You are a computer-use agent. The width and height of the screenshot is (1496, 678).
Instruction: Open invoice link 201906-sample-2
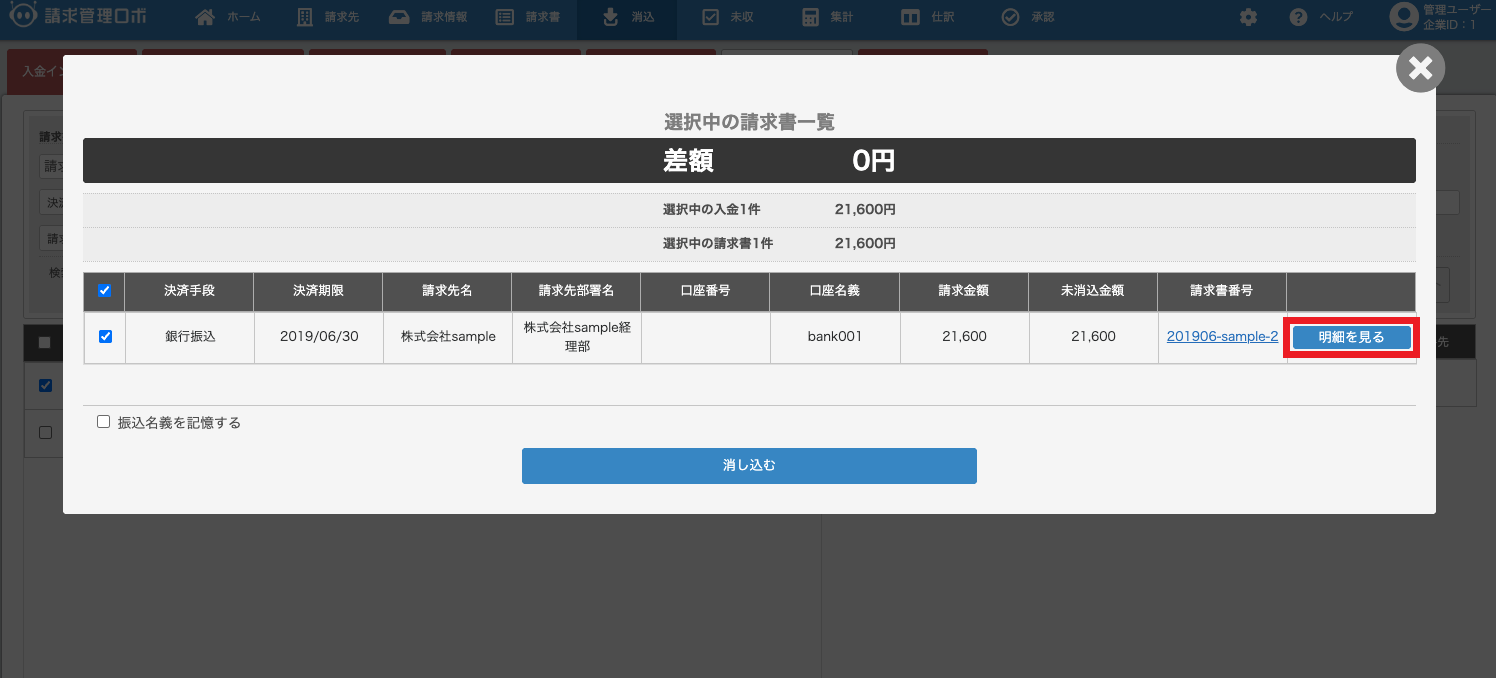coord(1222,337)
